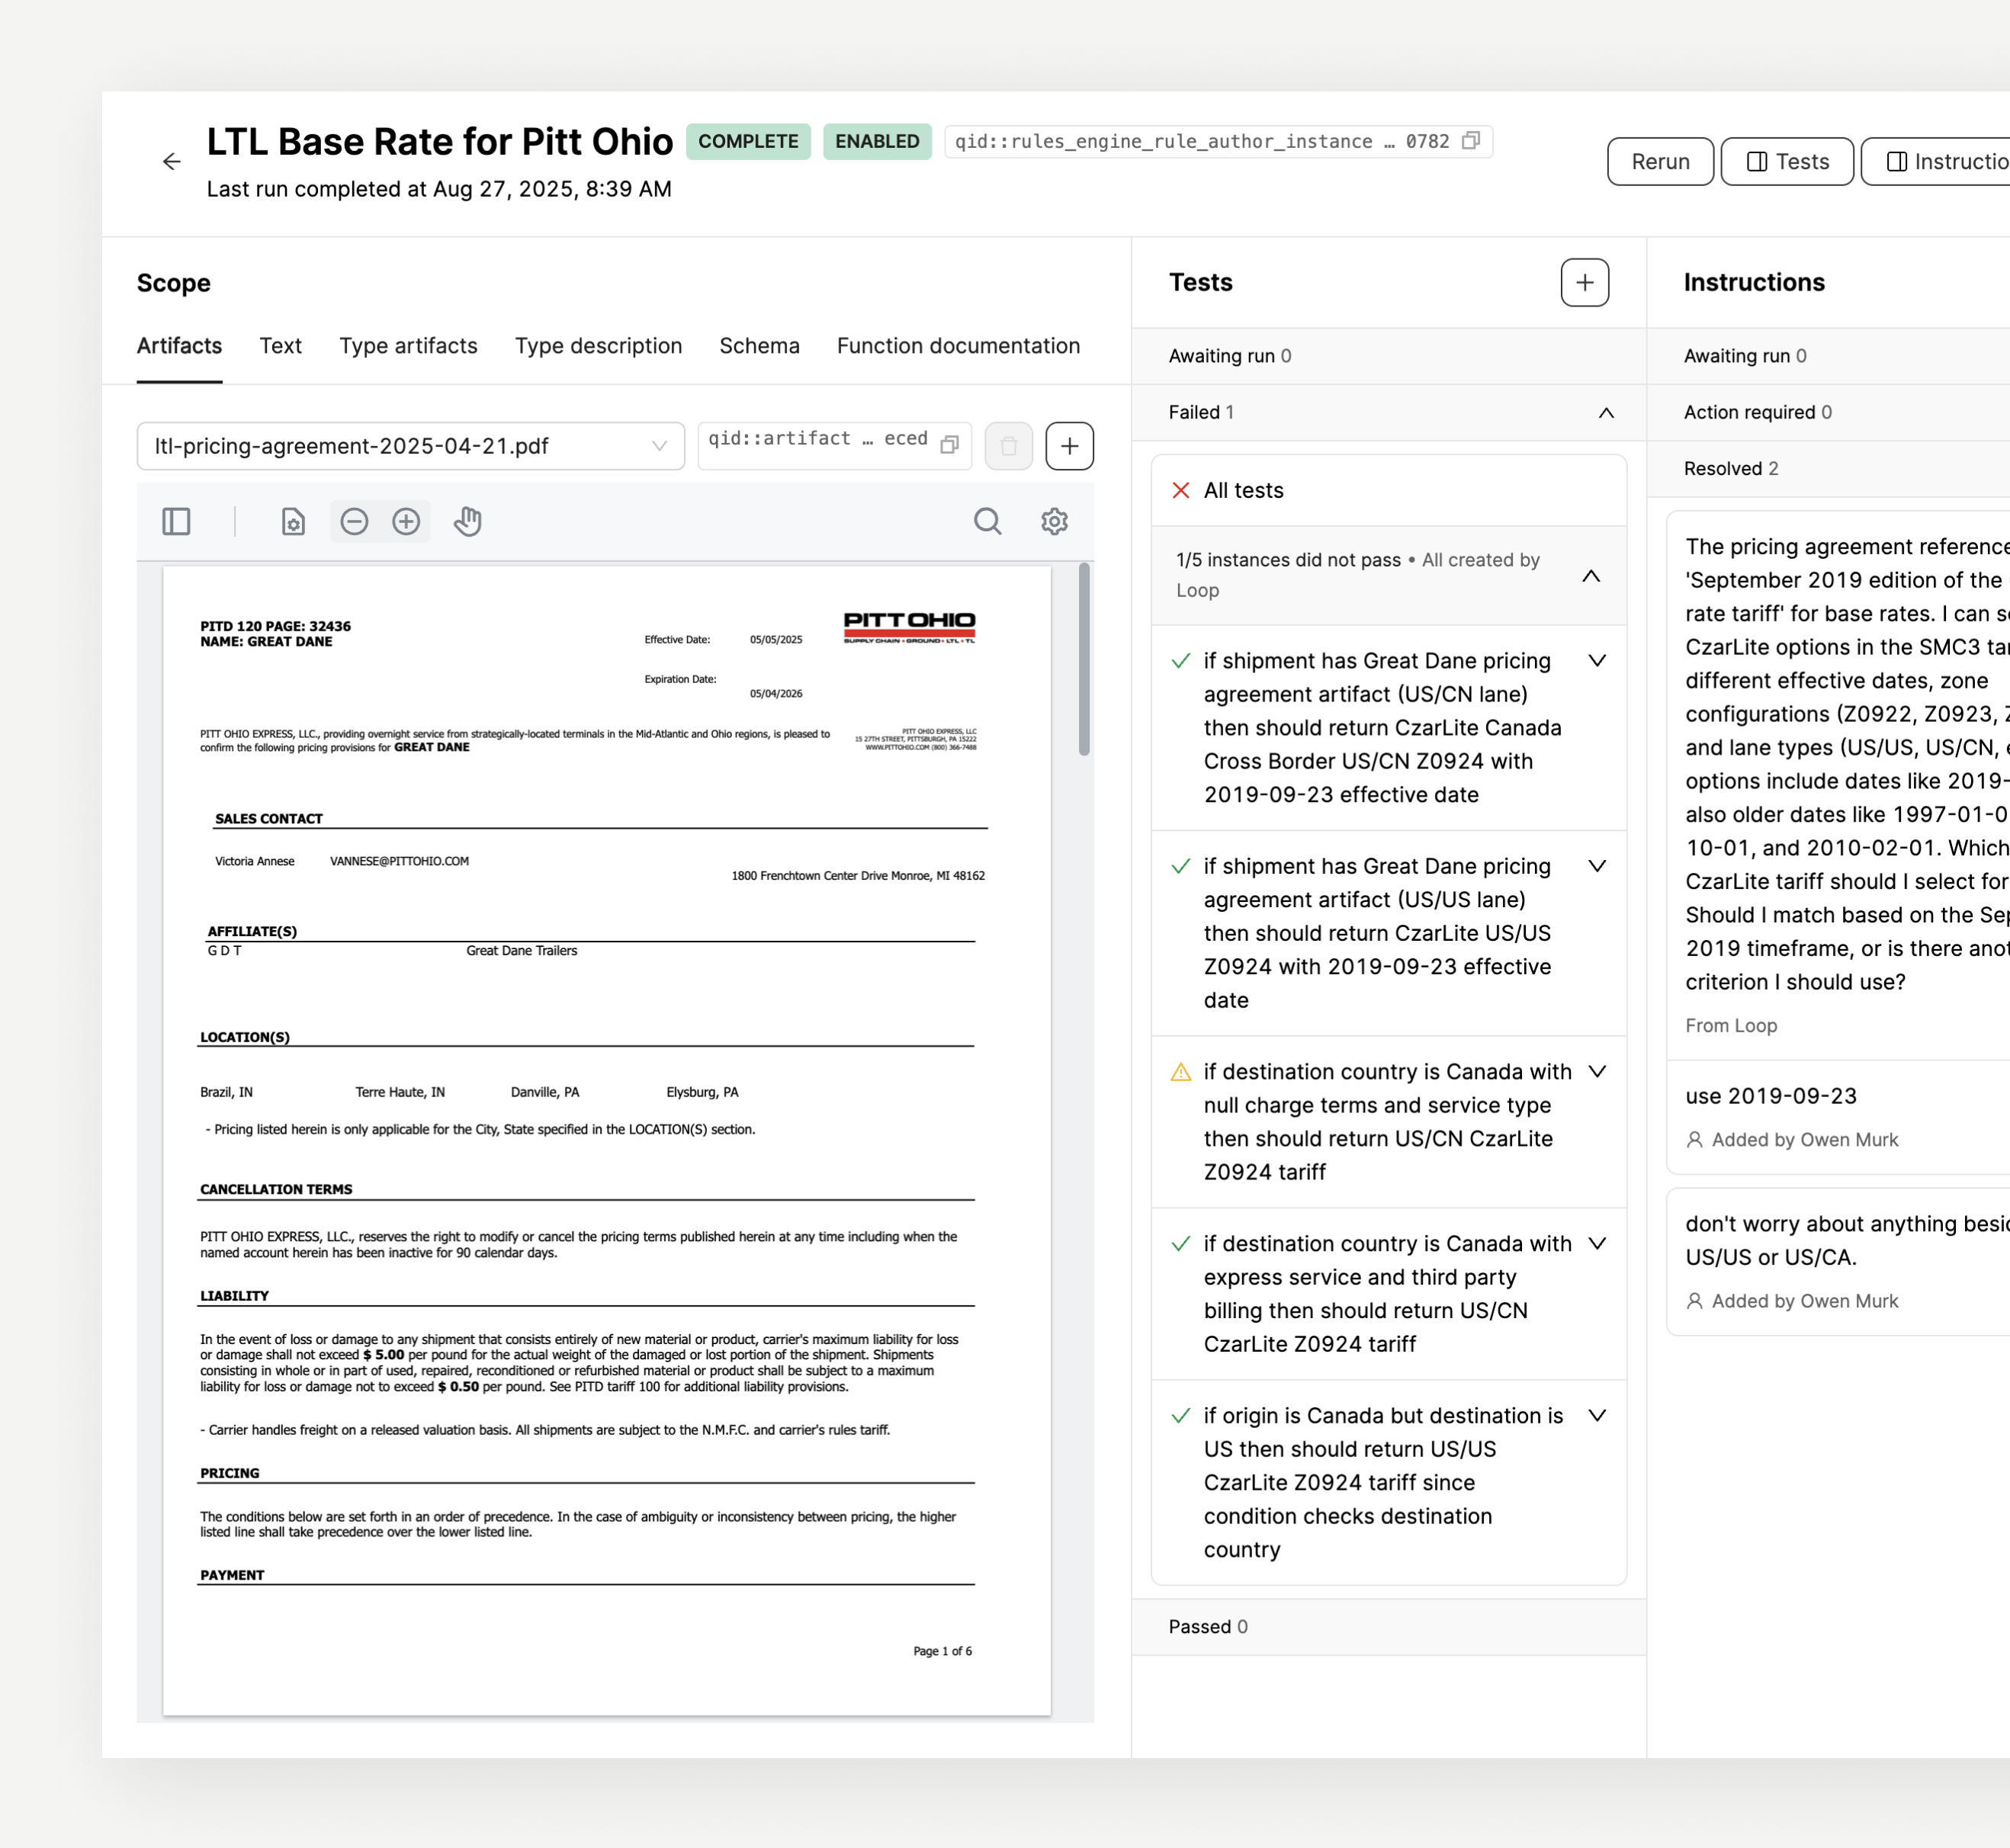Screen dimensions: 2010x1848
Task: Zoom out the PDF document
Action: 354,521
